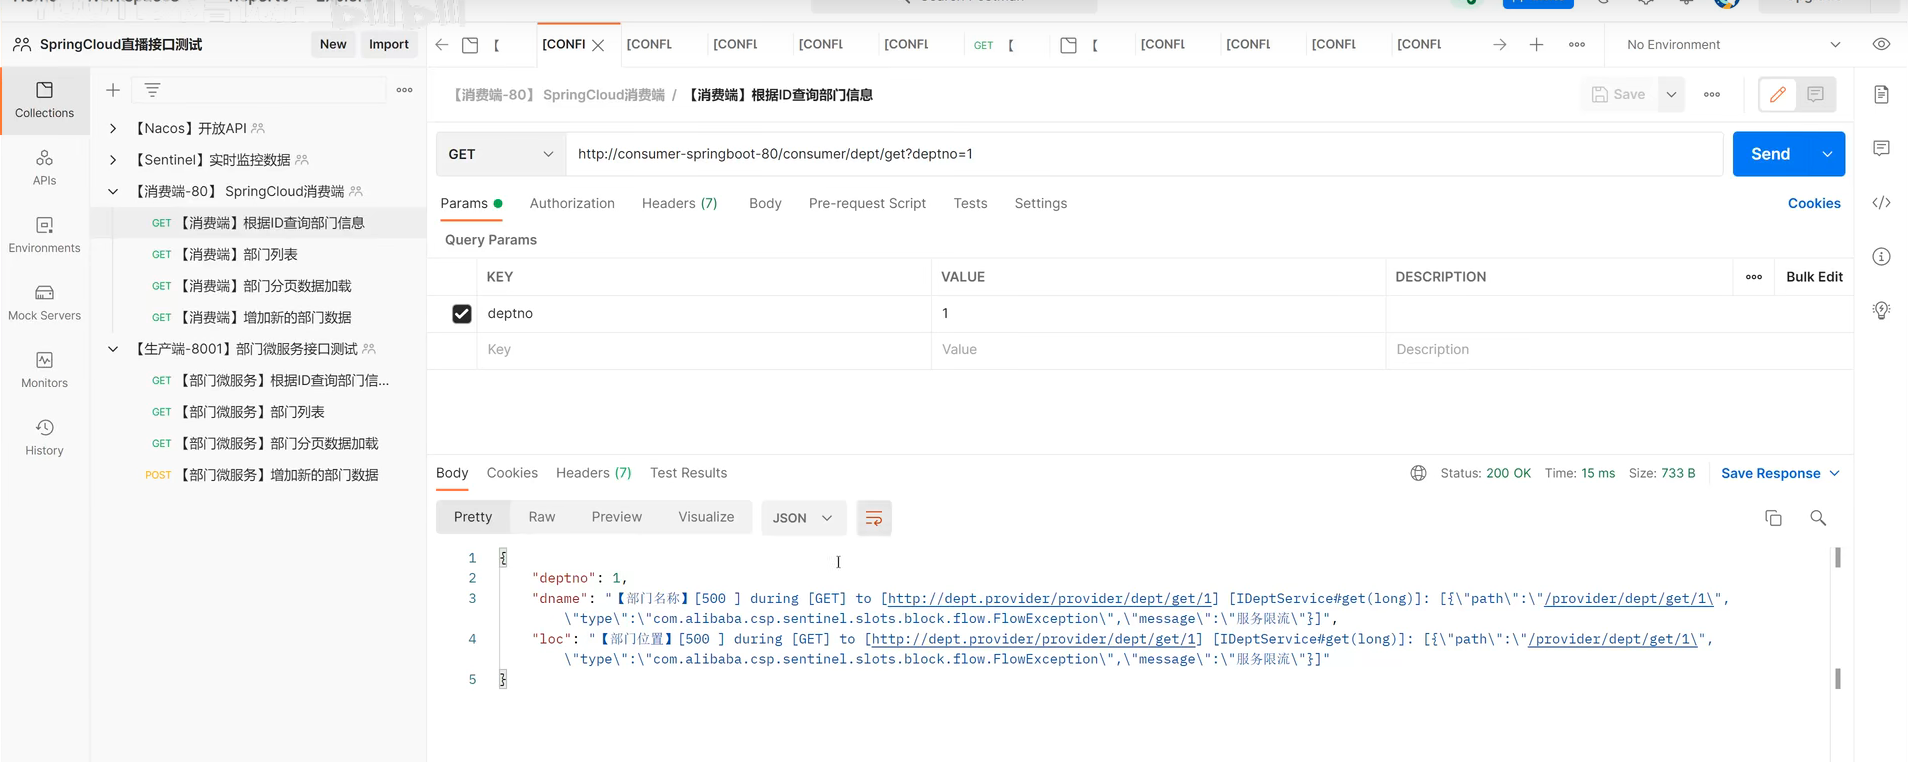This screenshot has height=762, width=1908.
Task: Open the Code snippet icon
Action: pyautogui.click(x=1881, y=203)
